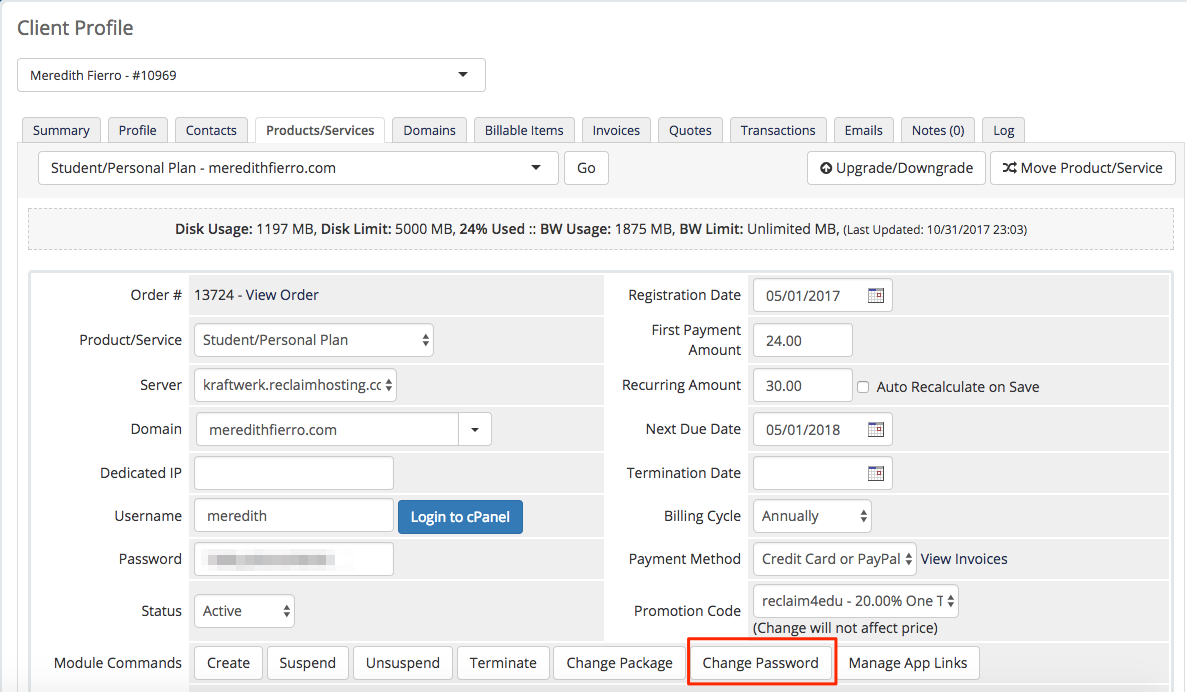Switch to the Profile tab
The height and width of the screenshot is (692, 1187).
click(138, 130)
